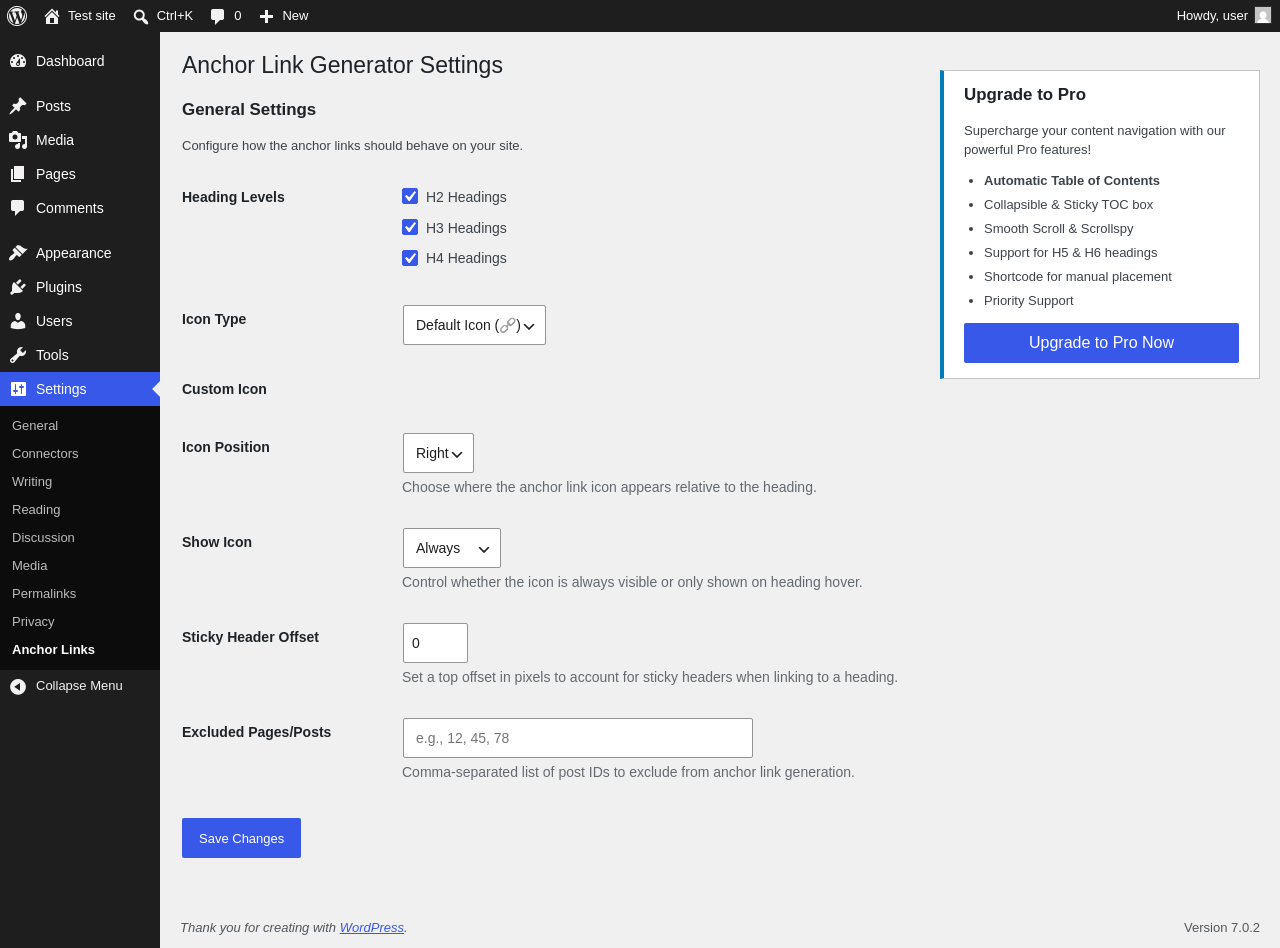This screenshot has width=1280, height=948.
Task: Open the Ctrl+K search icon
Action: (141, 16)
